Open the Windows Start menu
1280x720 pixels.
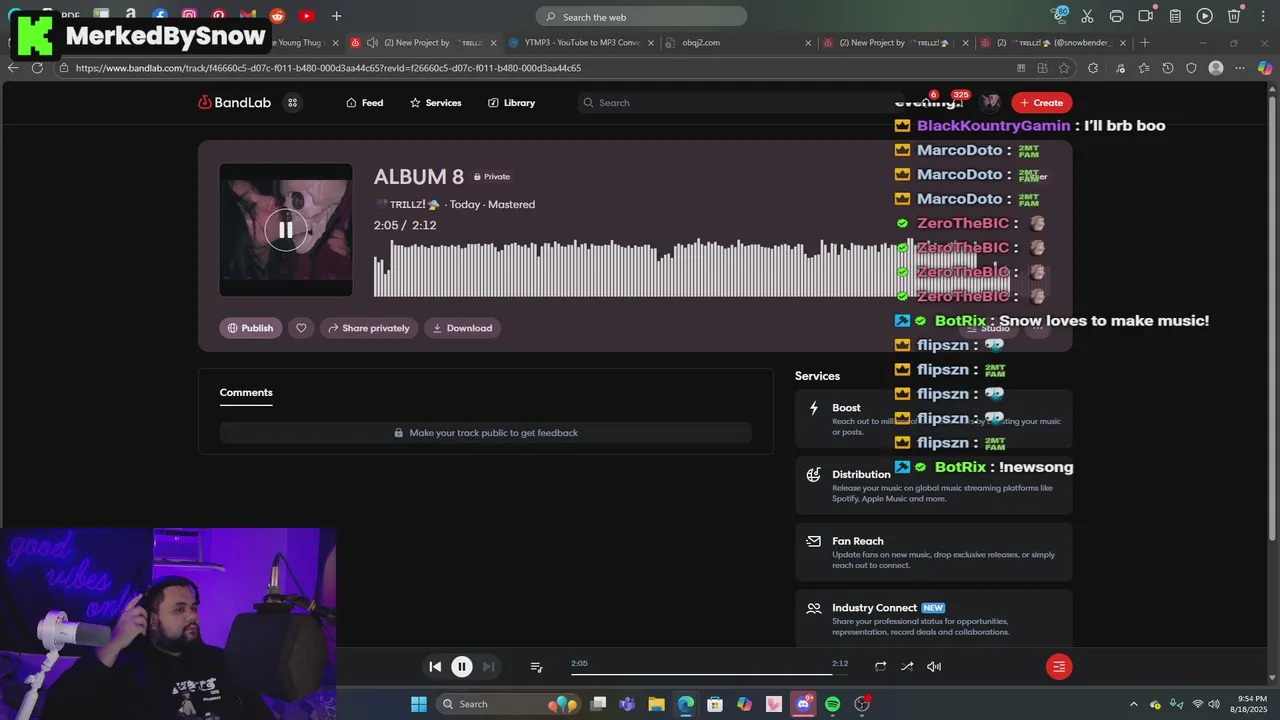pyautogui.click(x=419, y=704)
